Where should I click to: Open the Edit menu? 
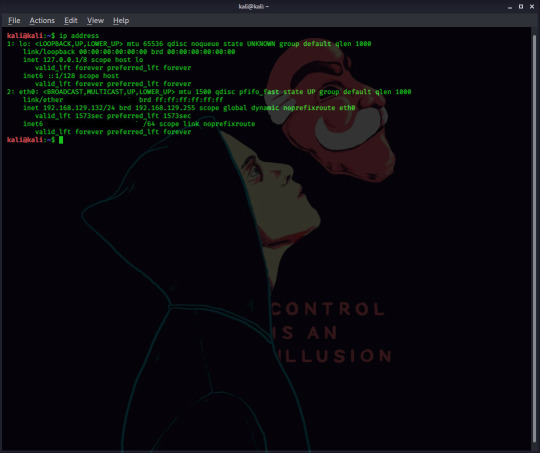coord(71,21)
